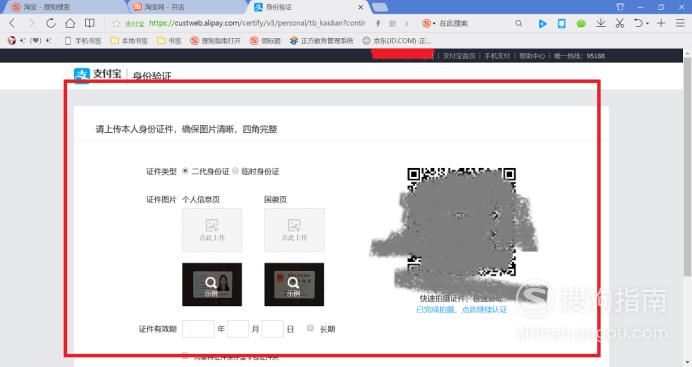Viewport: 692px width, 367px height.
Task: Open the 手机书签 bookmark
Action: tap(83, 41)
